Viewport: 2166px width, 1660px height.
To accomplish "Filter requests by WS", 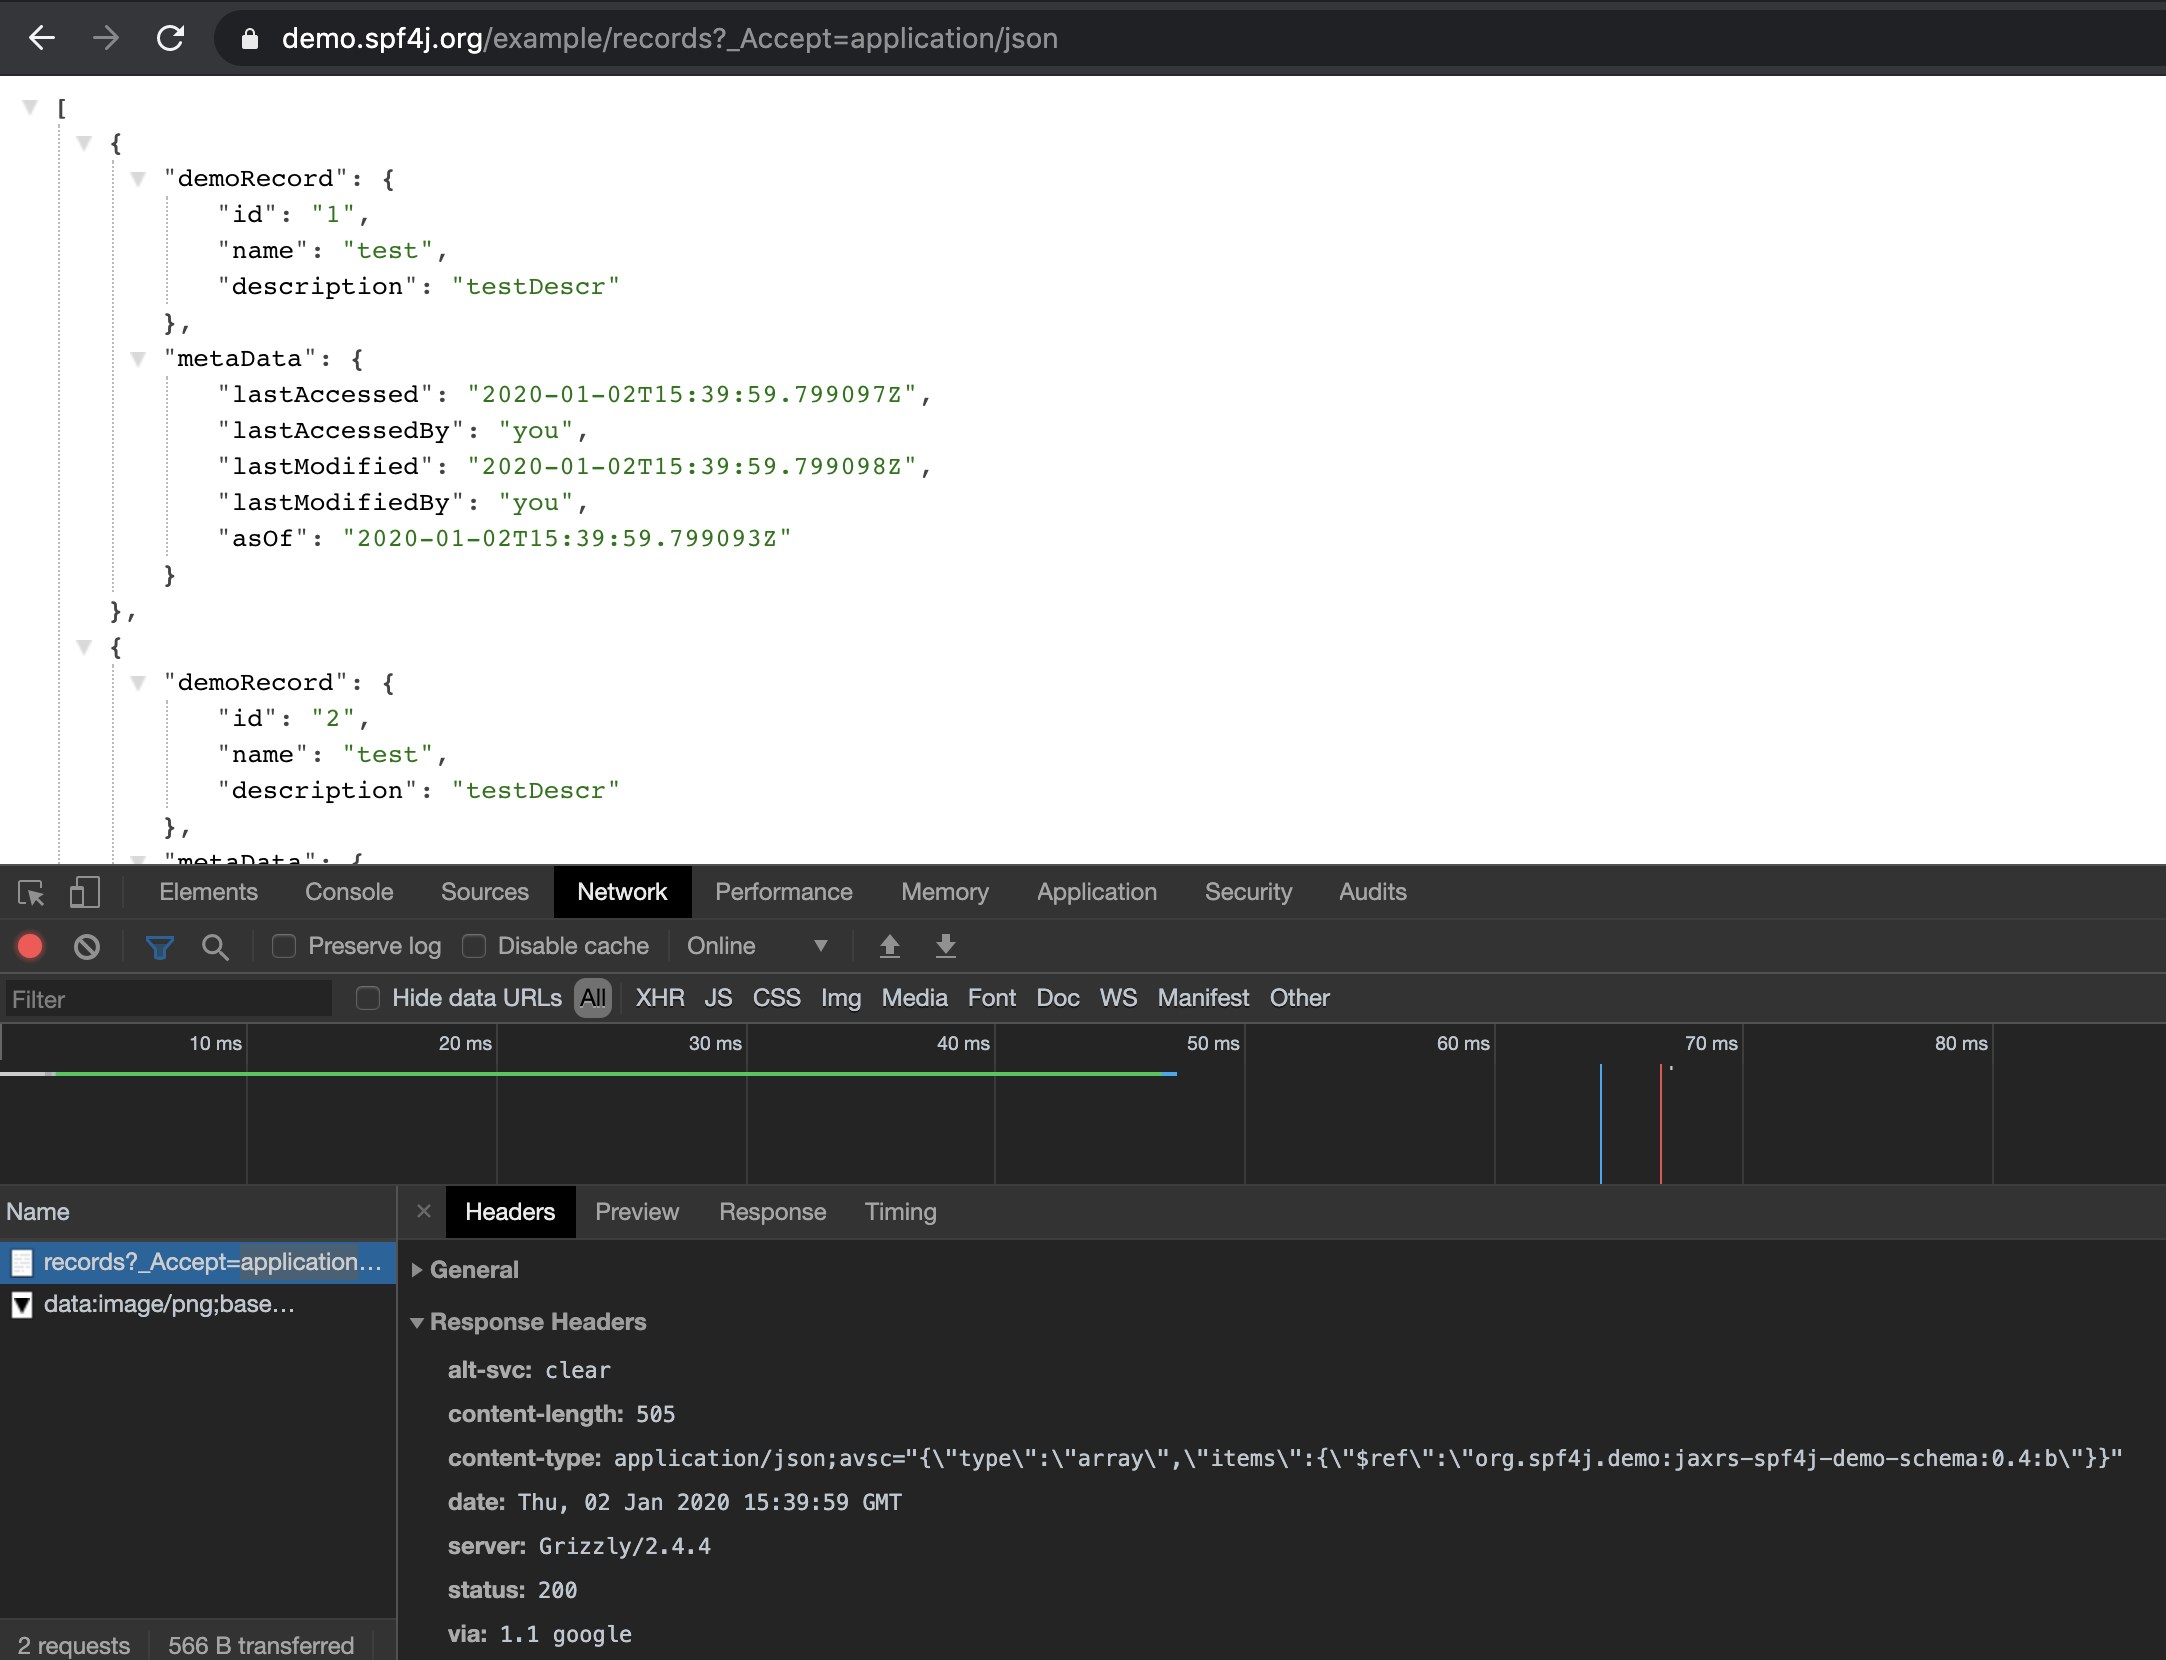I will 1118,998.
